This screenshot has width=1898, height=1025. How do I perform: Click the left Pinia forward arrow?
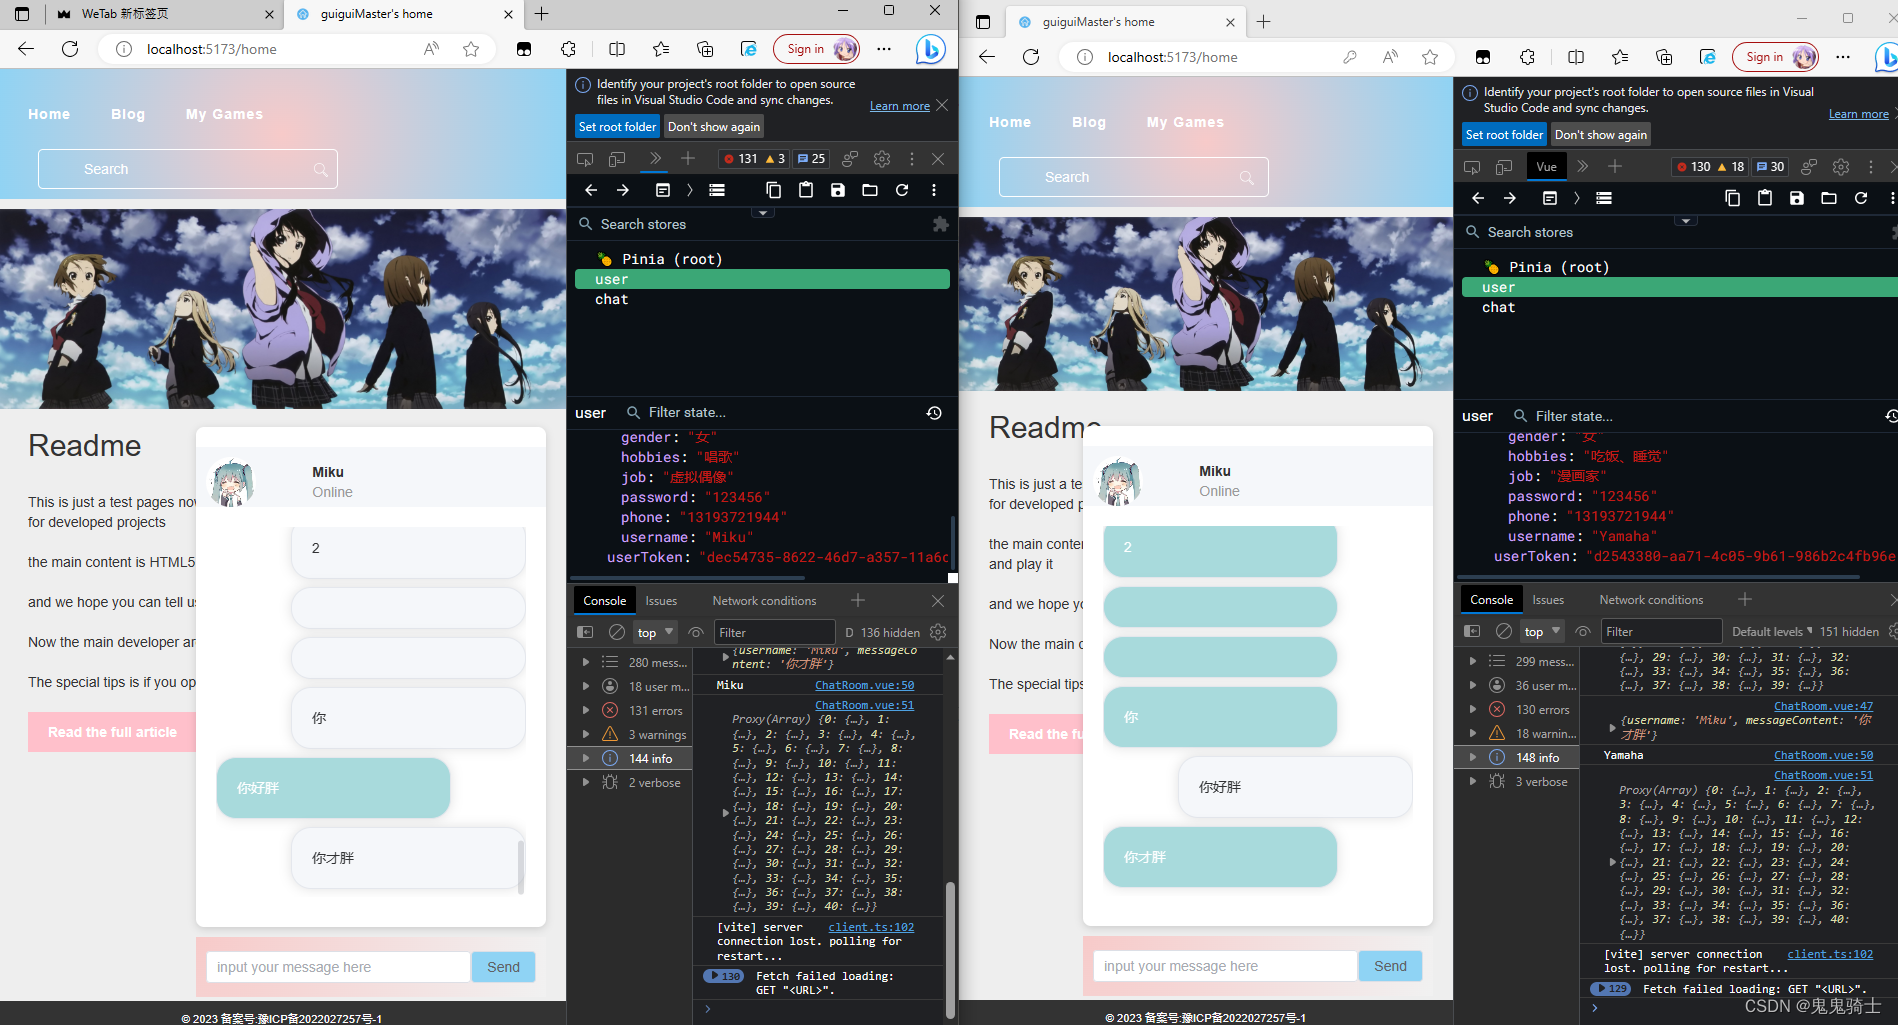point(623,190)
